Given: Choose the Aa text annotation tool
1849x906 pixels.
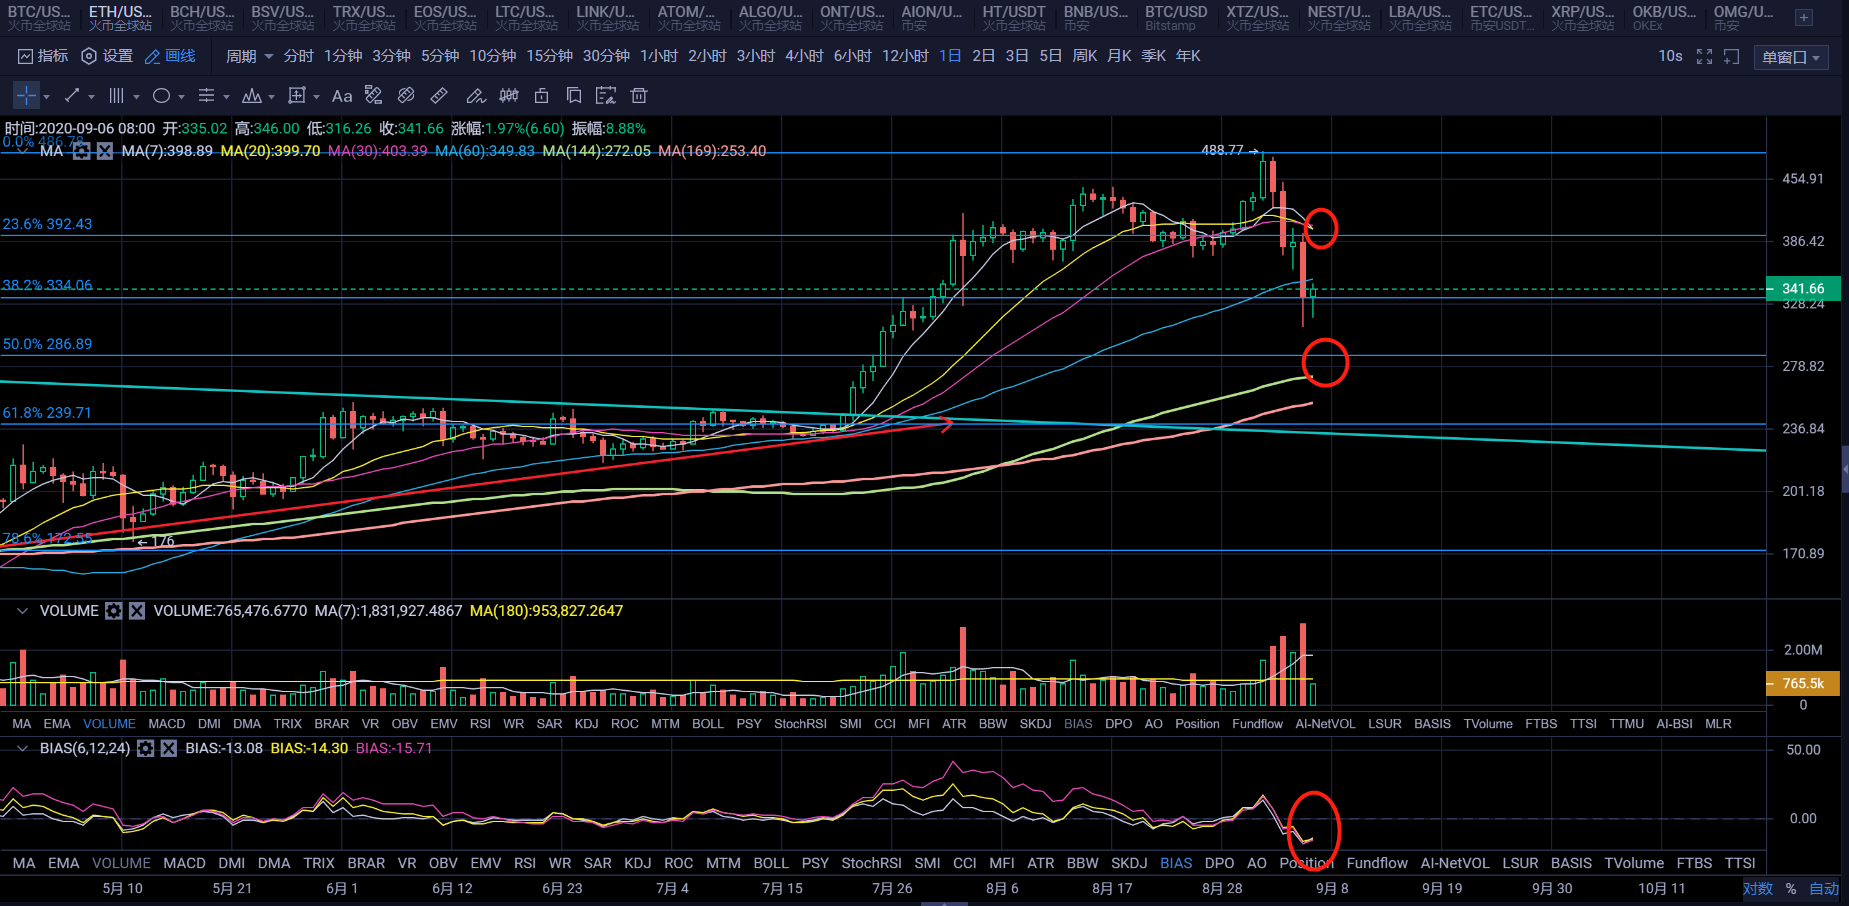Looking at the screenshot, I should 342,96.
